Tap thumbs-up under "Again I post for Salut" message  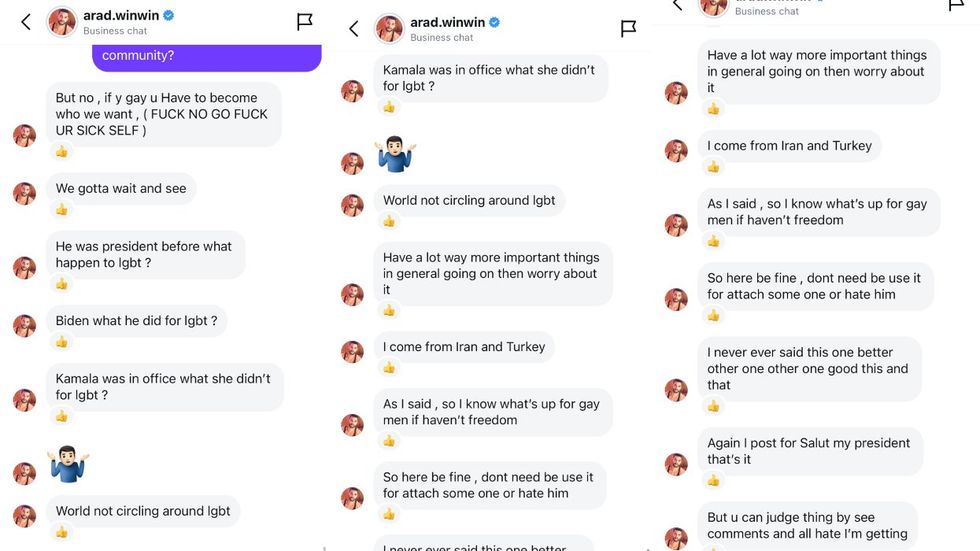(713, 480)
